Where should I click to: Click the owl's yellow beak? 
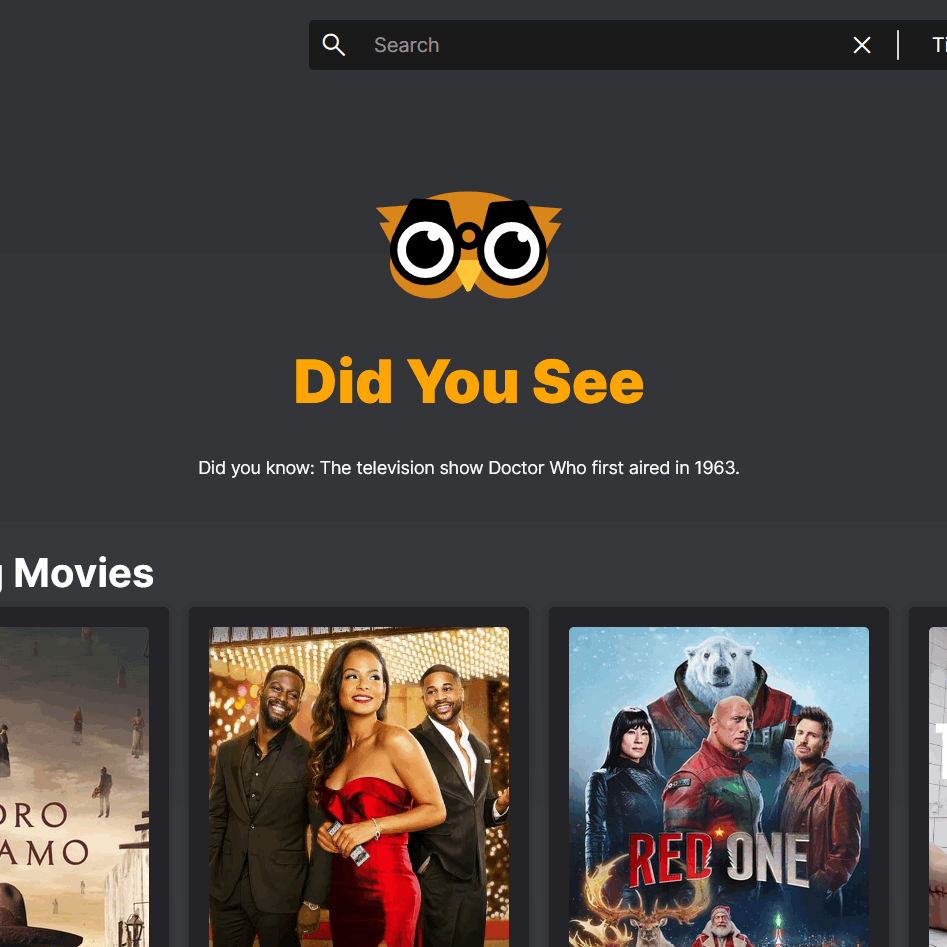(468, 275)
